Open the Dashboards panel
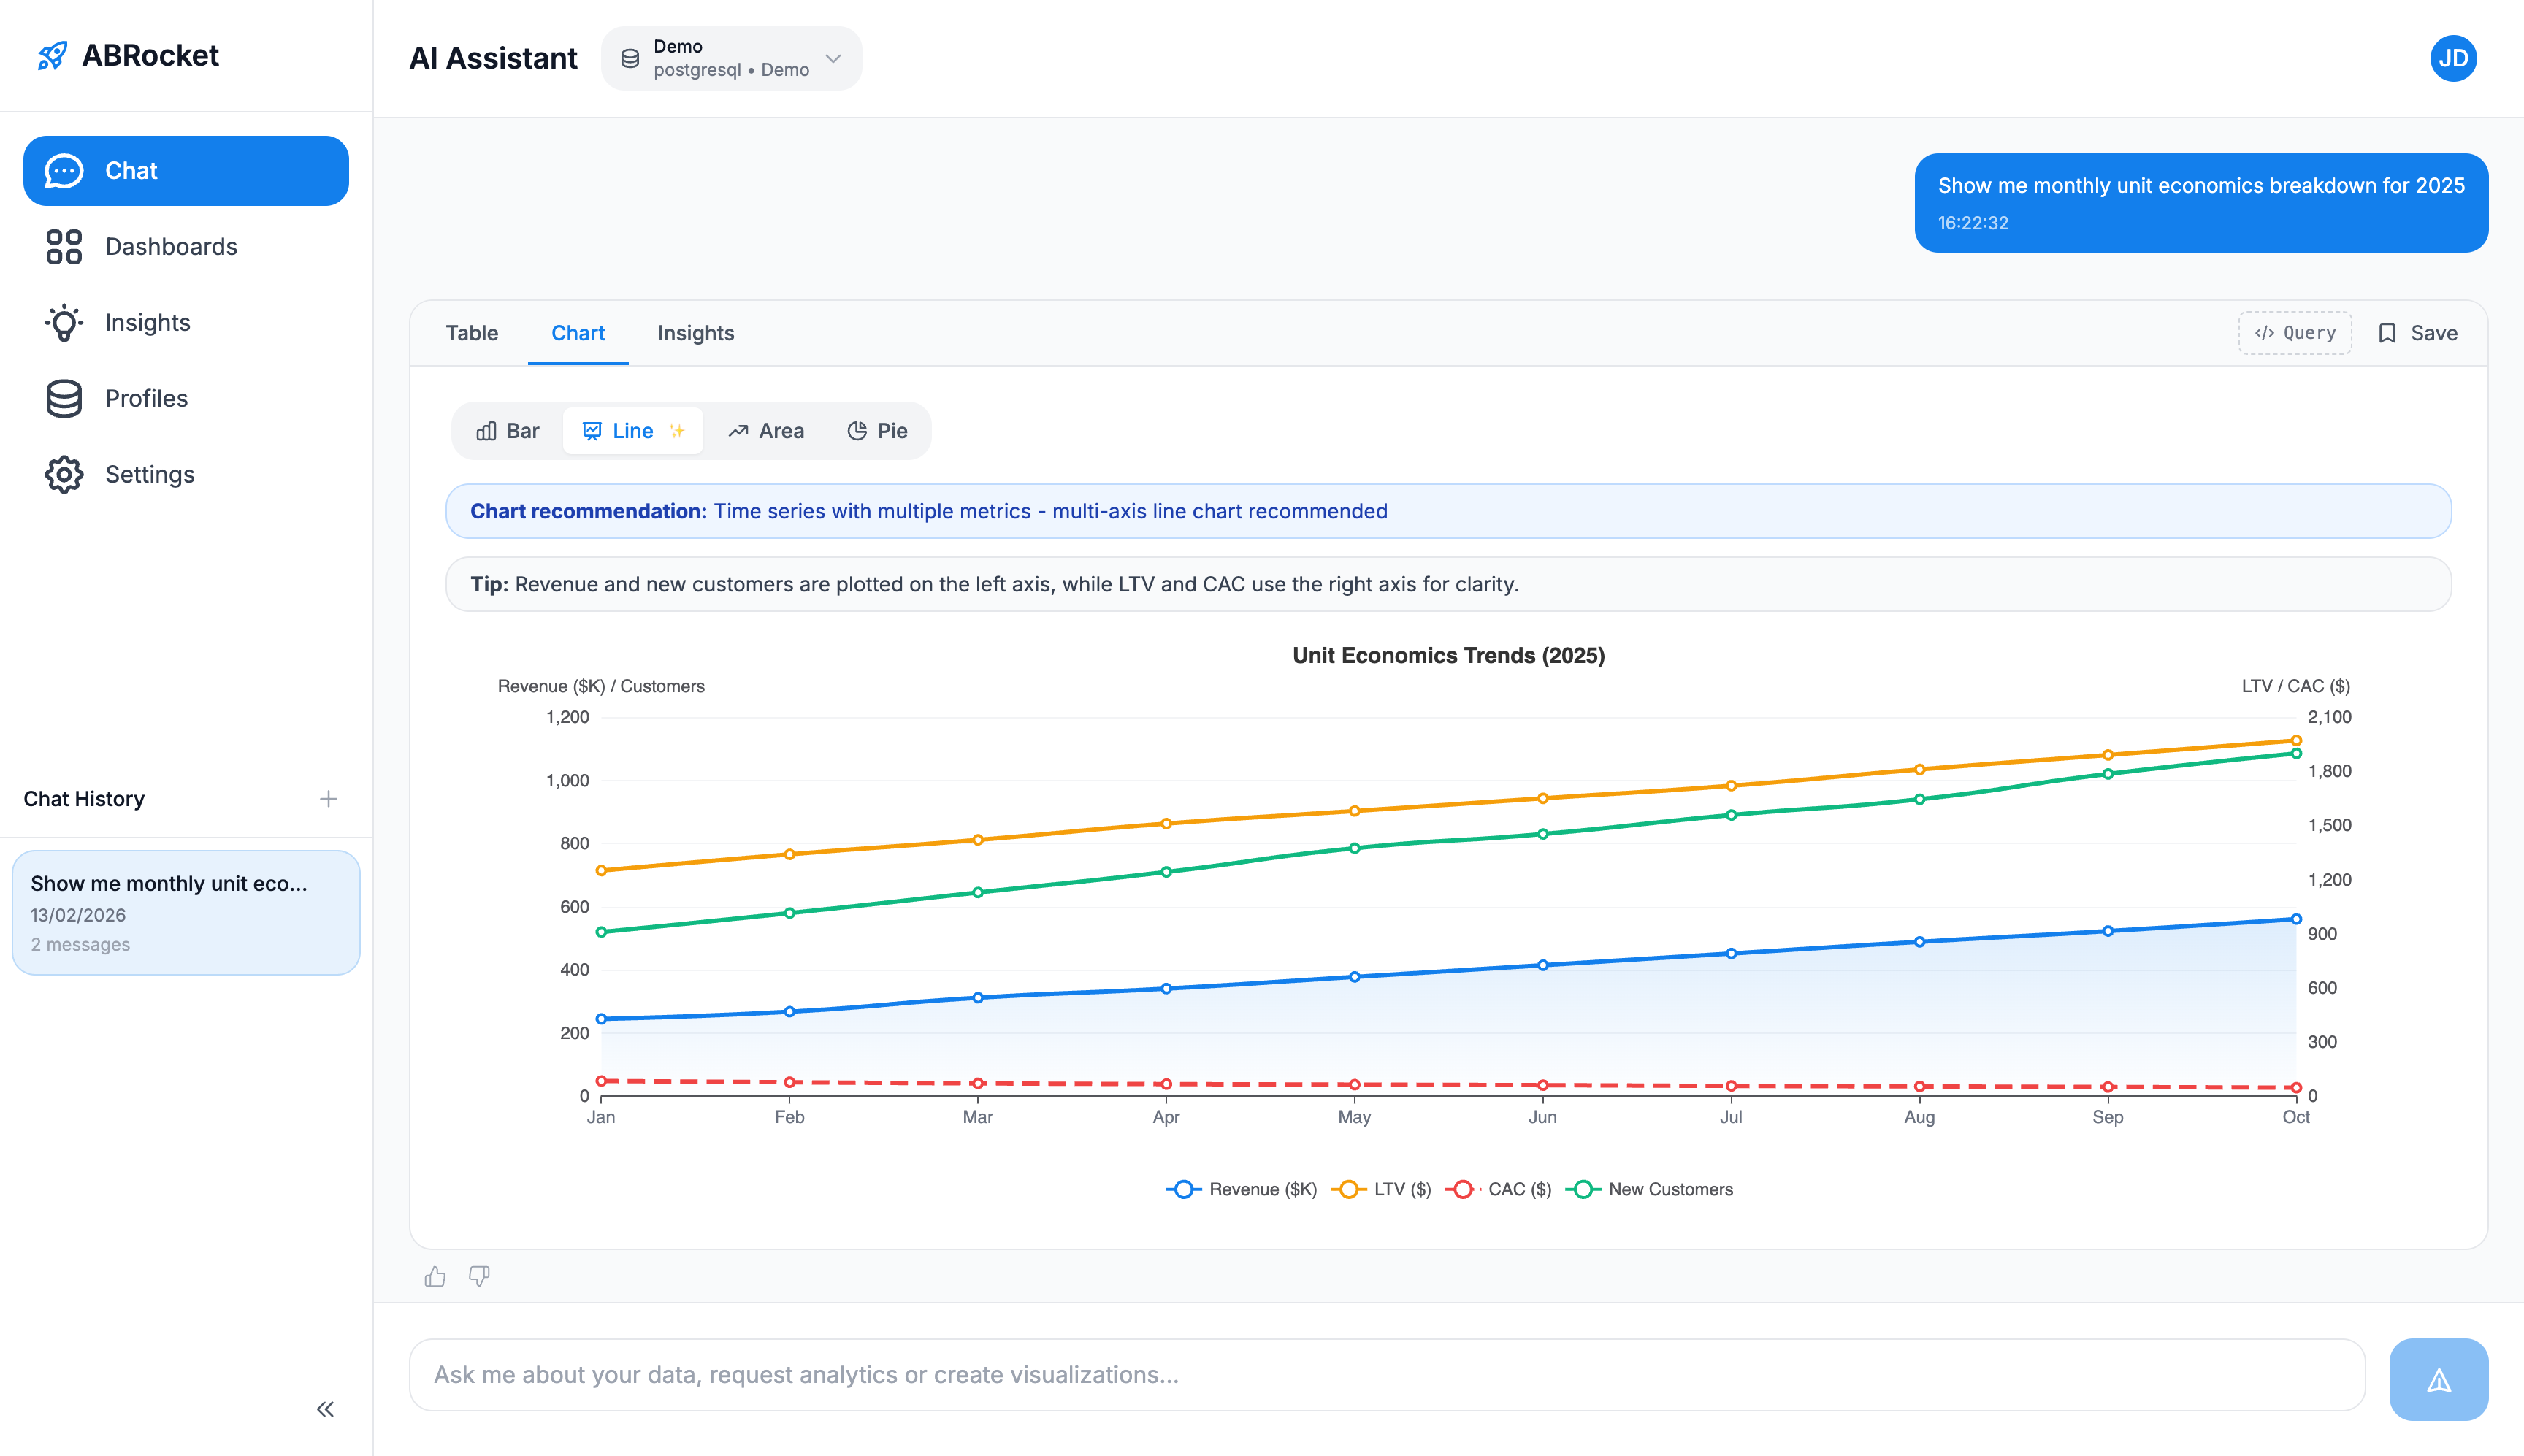2524x1456 pixels. [x=171, y=246]
